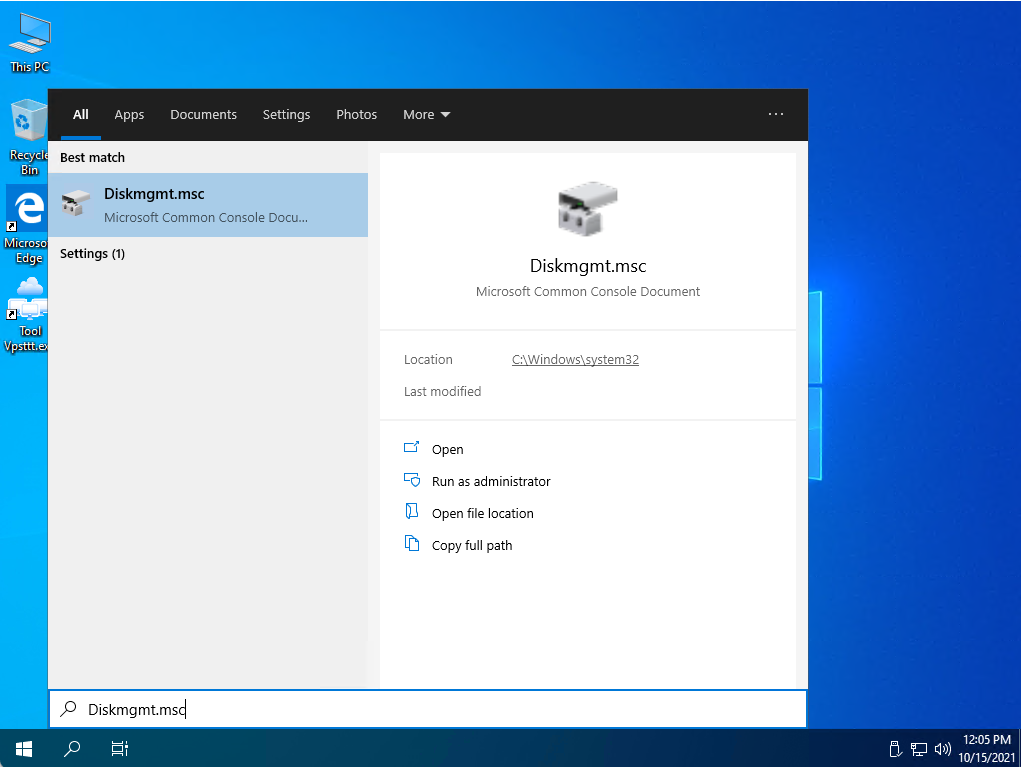Click the Best match heading
1021x767 pixels.
[92, 157]
